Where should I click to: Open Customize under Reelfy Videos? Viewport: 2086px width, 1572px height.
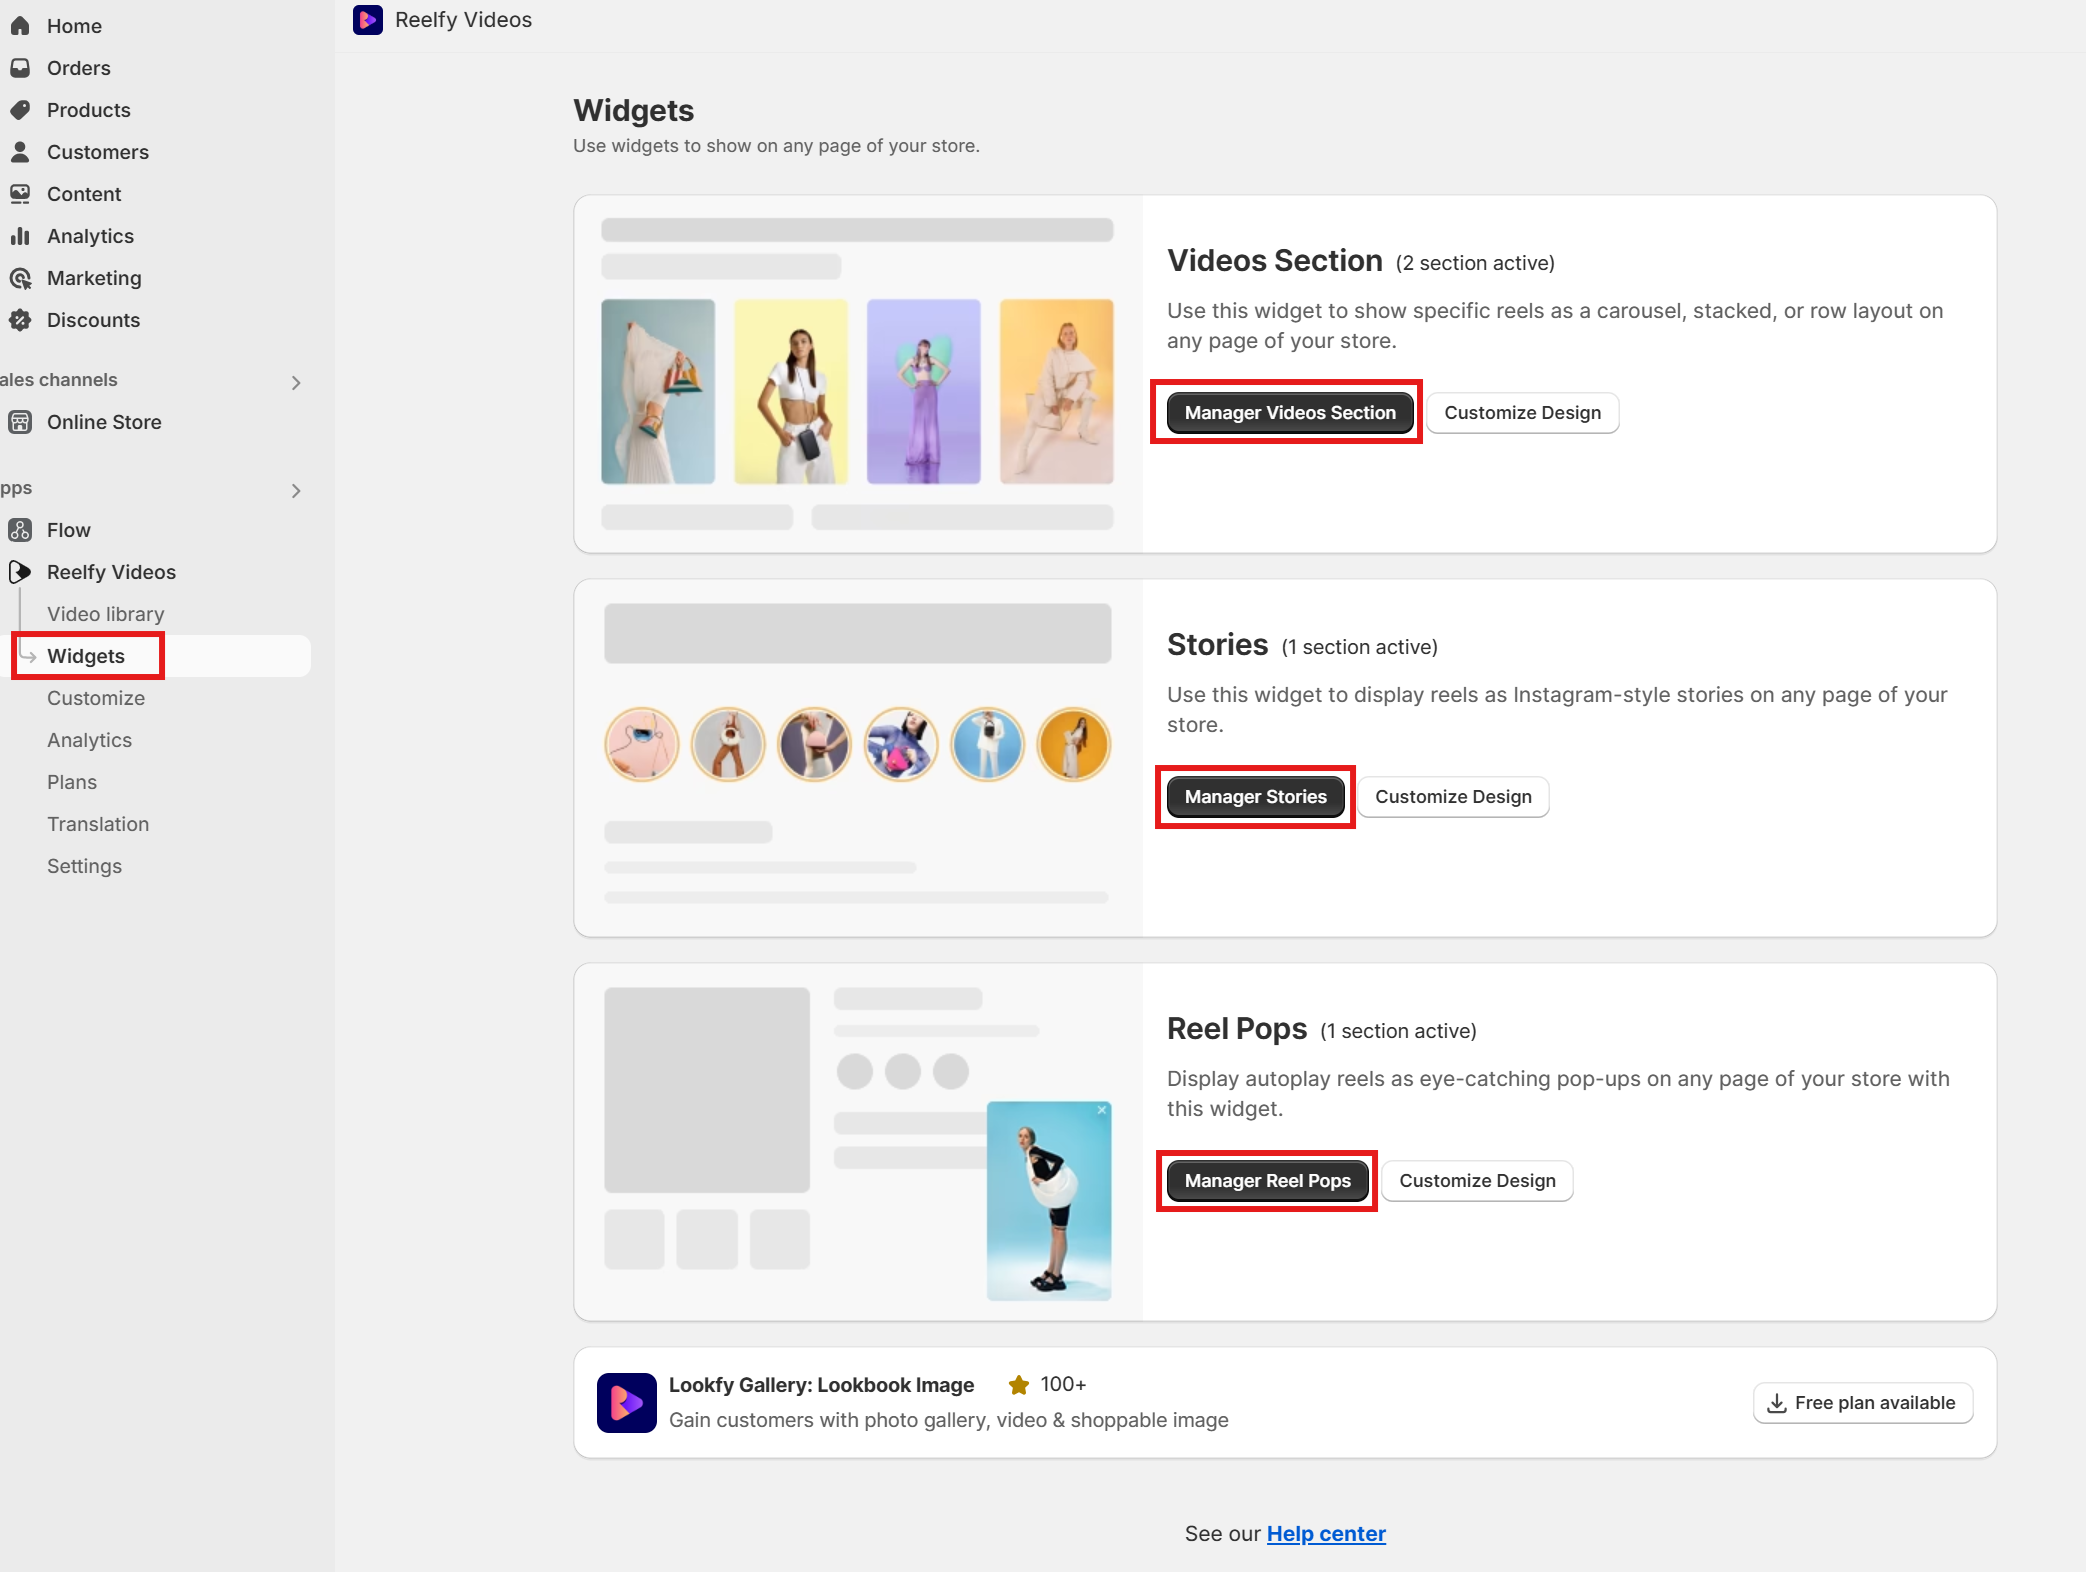tap(96, 698)
